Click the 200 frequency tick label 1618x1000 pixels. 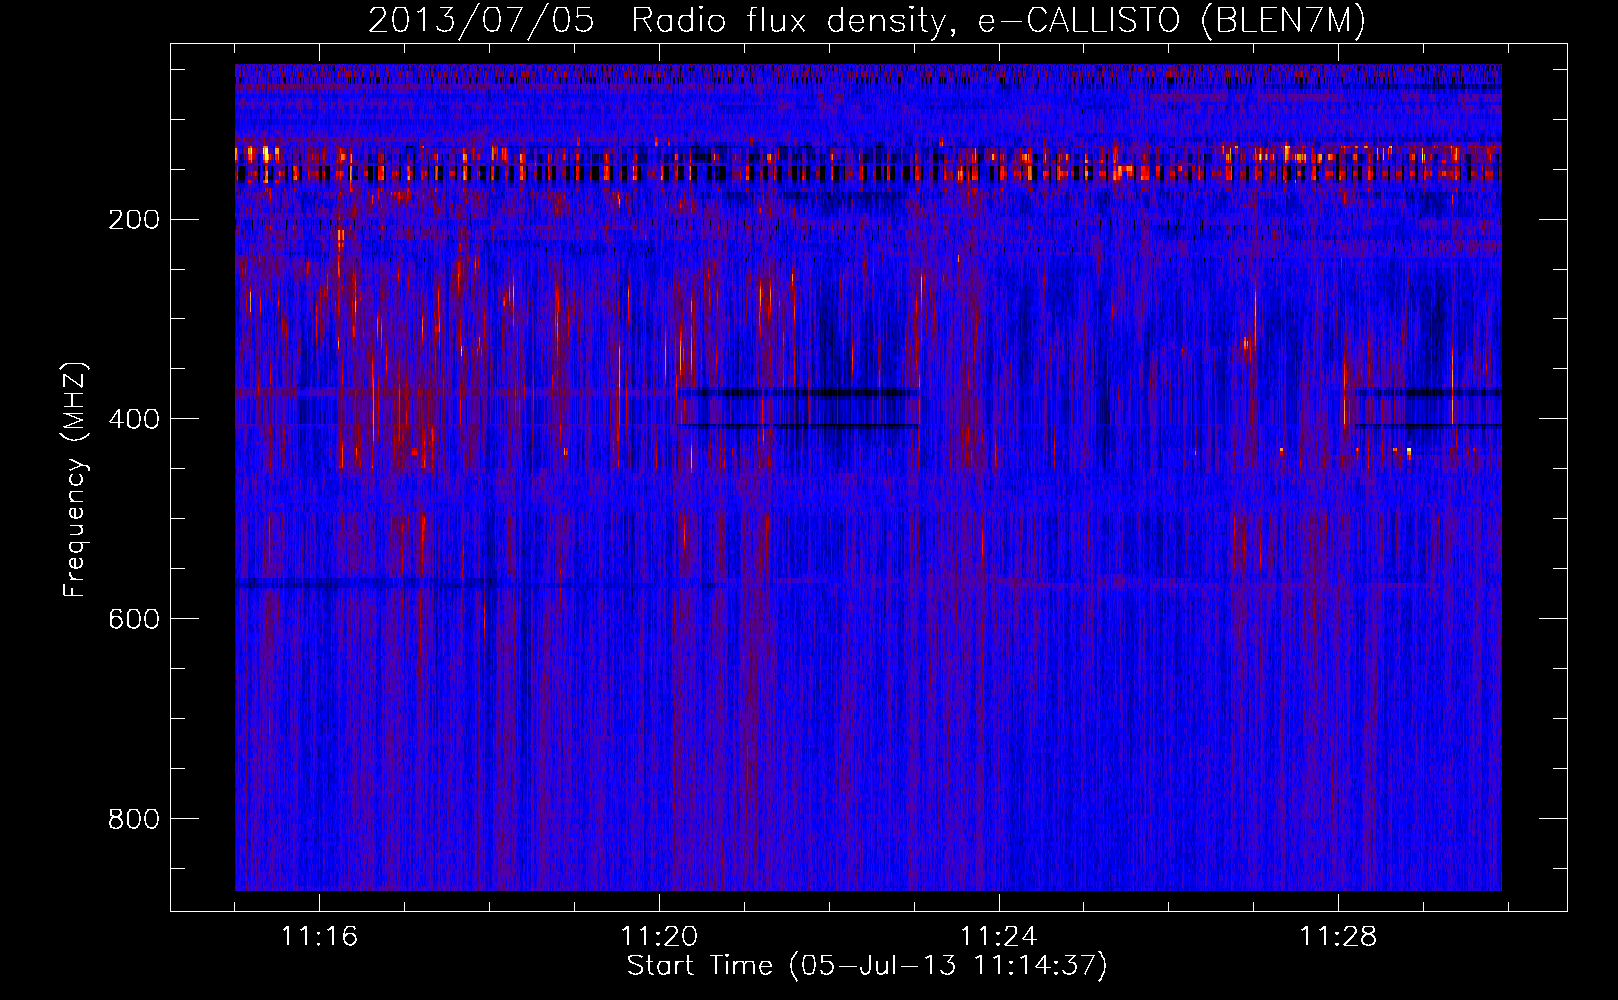tap(132, 219)
